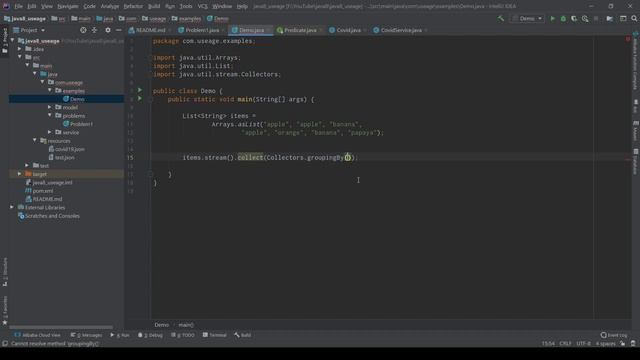640x360 pixels.
Task: Open the Event Log in status bar
Action: tap(614, 335)
